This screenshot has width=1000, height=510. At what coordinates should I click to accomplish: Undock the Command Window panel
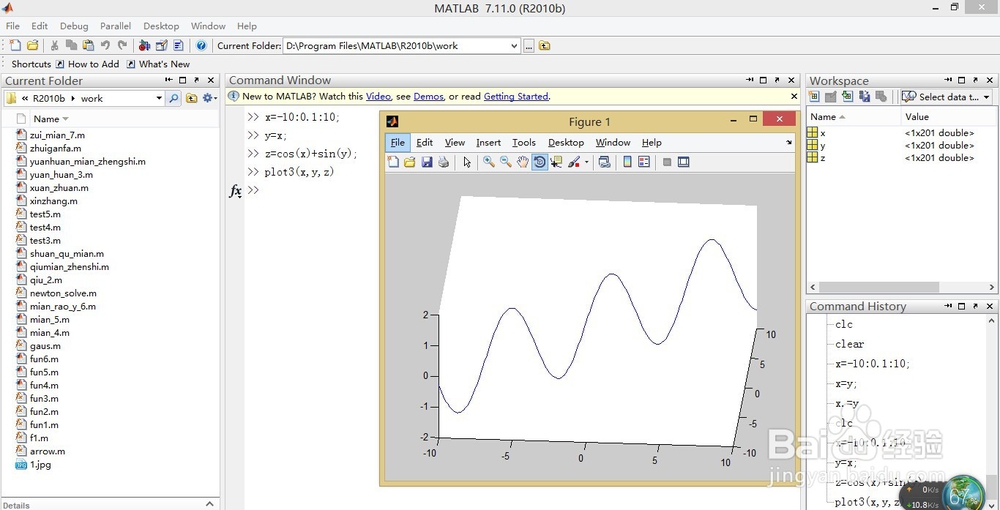(777, 80)
